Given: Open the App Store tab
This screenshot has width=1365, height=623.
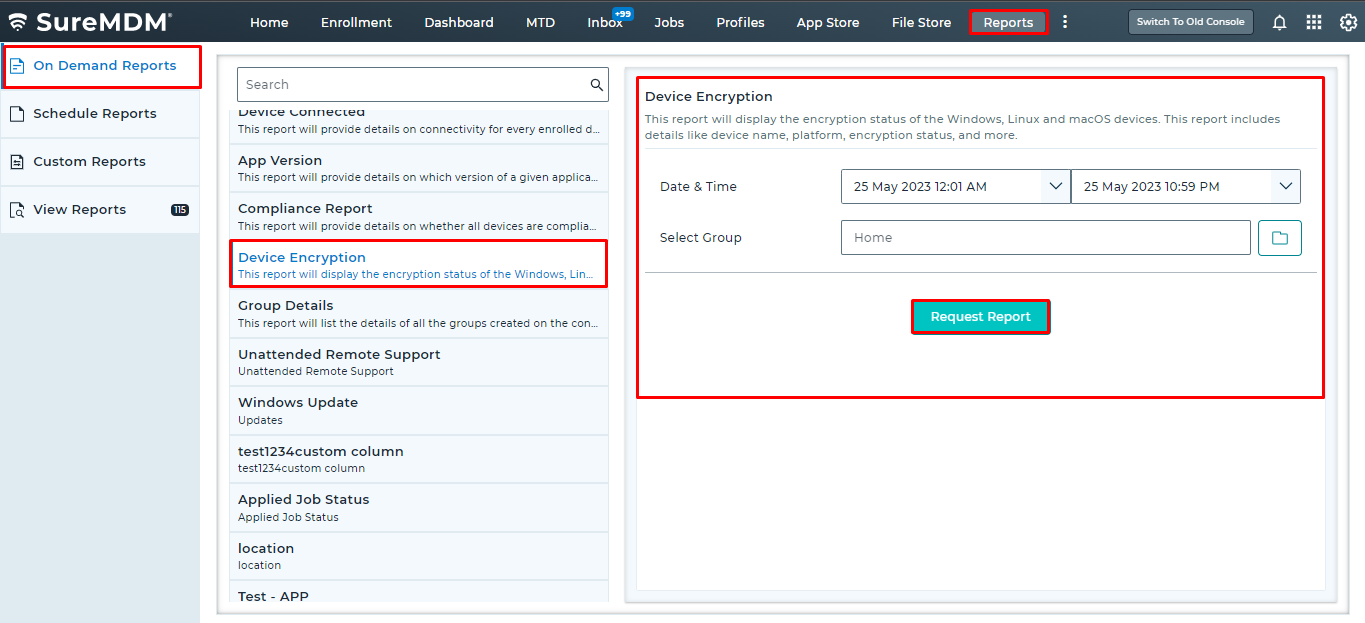Looking at the screenshot, I should 827,21.
